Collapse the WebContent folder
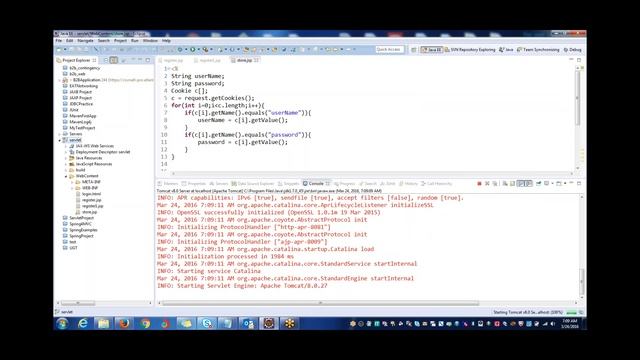640x360 pixels. click(66, 176)
